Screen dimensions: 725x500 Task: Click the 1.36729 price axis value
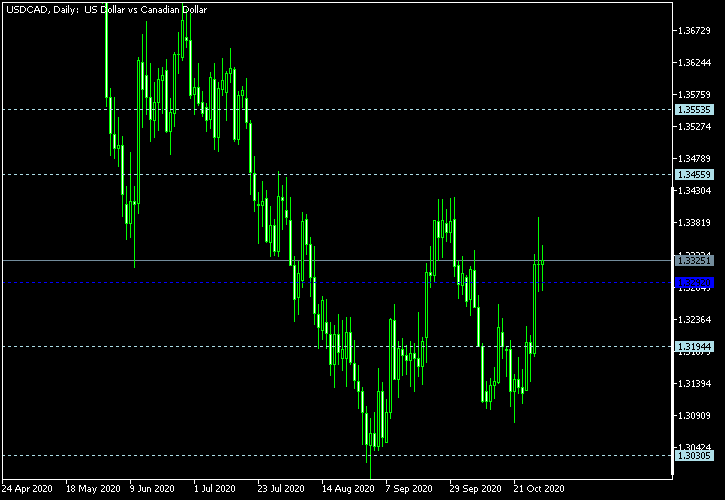[x=694, y=31]
